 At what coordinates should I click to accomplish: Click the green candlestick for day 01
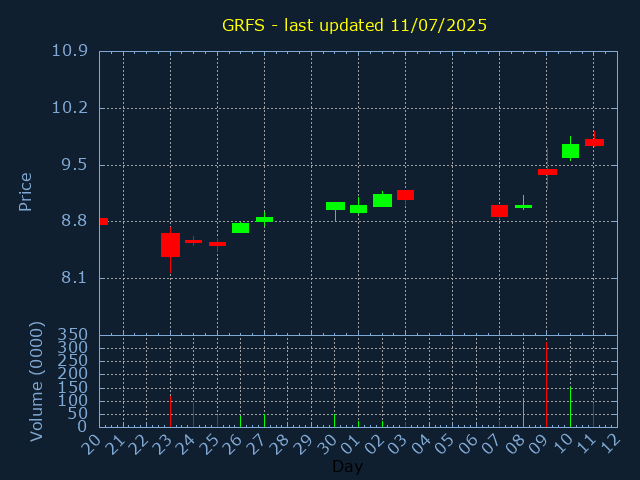358,209
